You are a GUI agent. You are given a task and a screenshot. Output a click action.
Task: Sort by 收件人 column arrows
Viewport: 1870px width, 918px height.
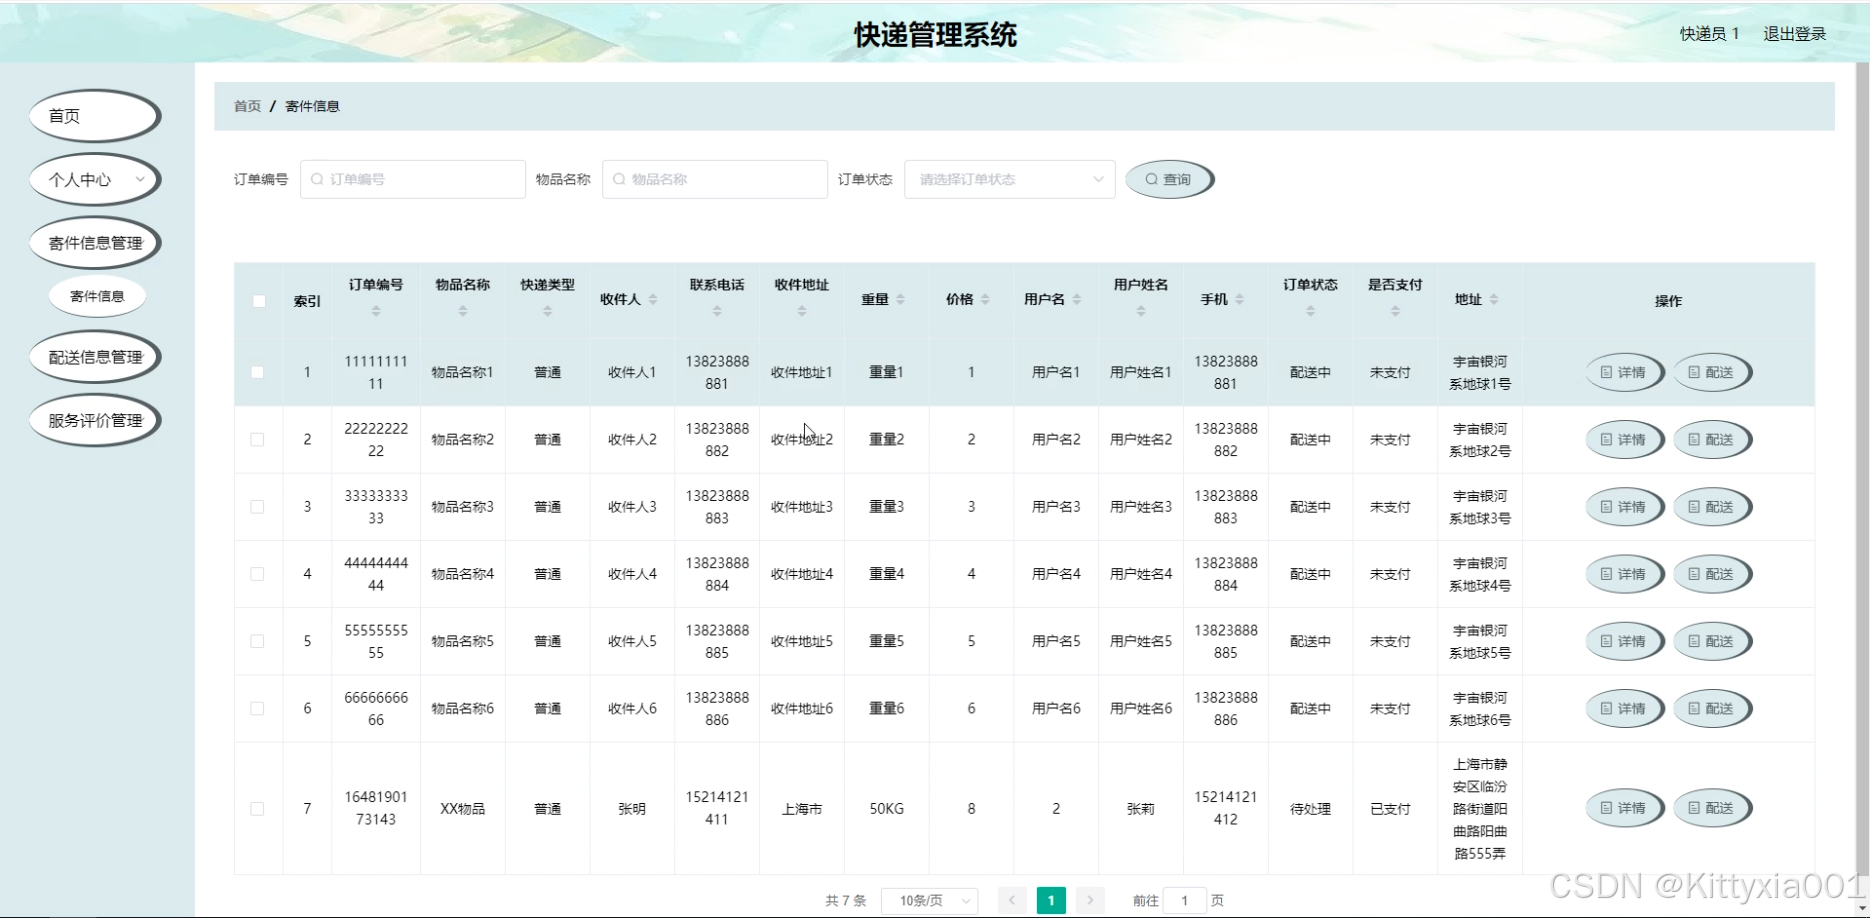click(653, 300)
